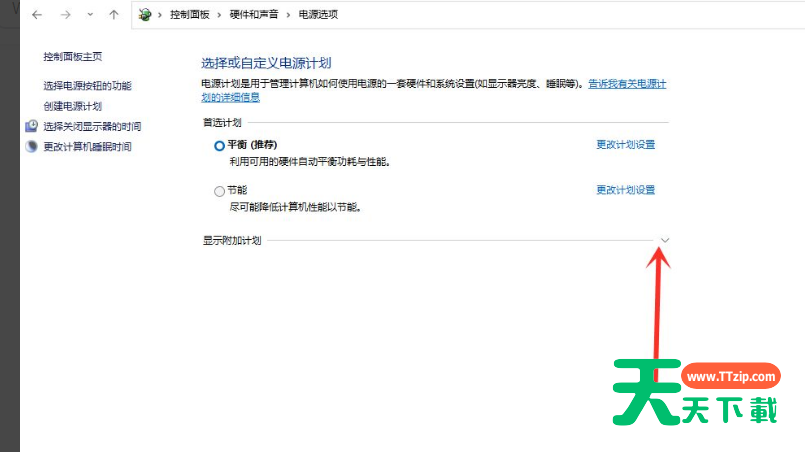Go up one level arrow
The height and width of the screenshot is (452, 805).
113,14
